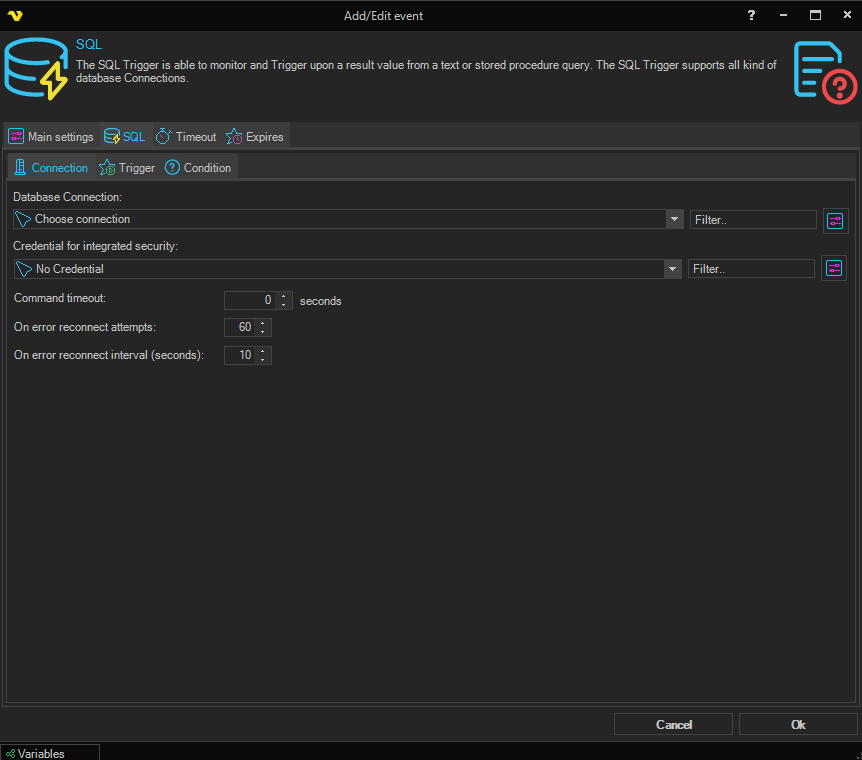Open the Condition sub-tab
This screenshot has width=862, height=760.
[x=199, y=168]
